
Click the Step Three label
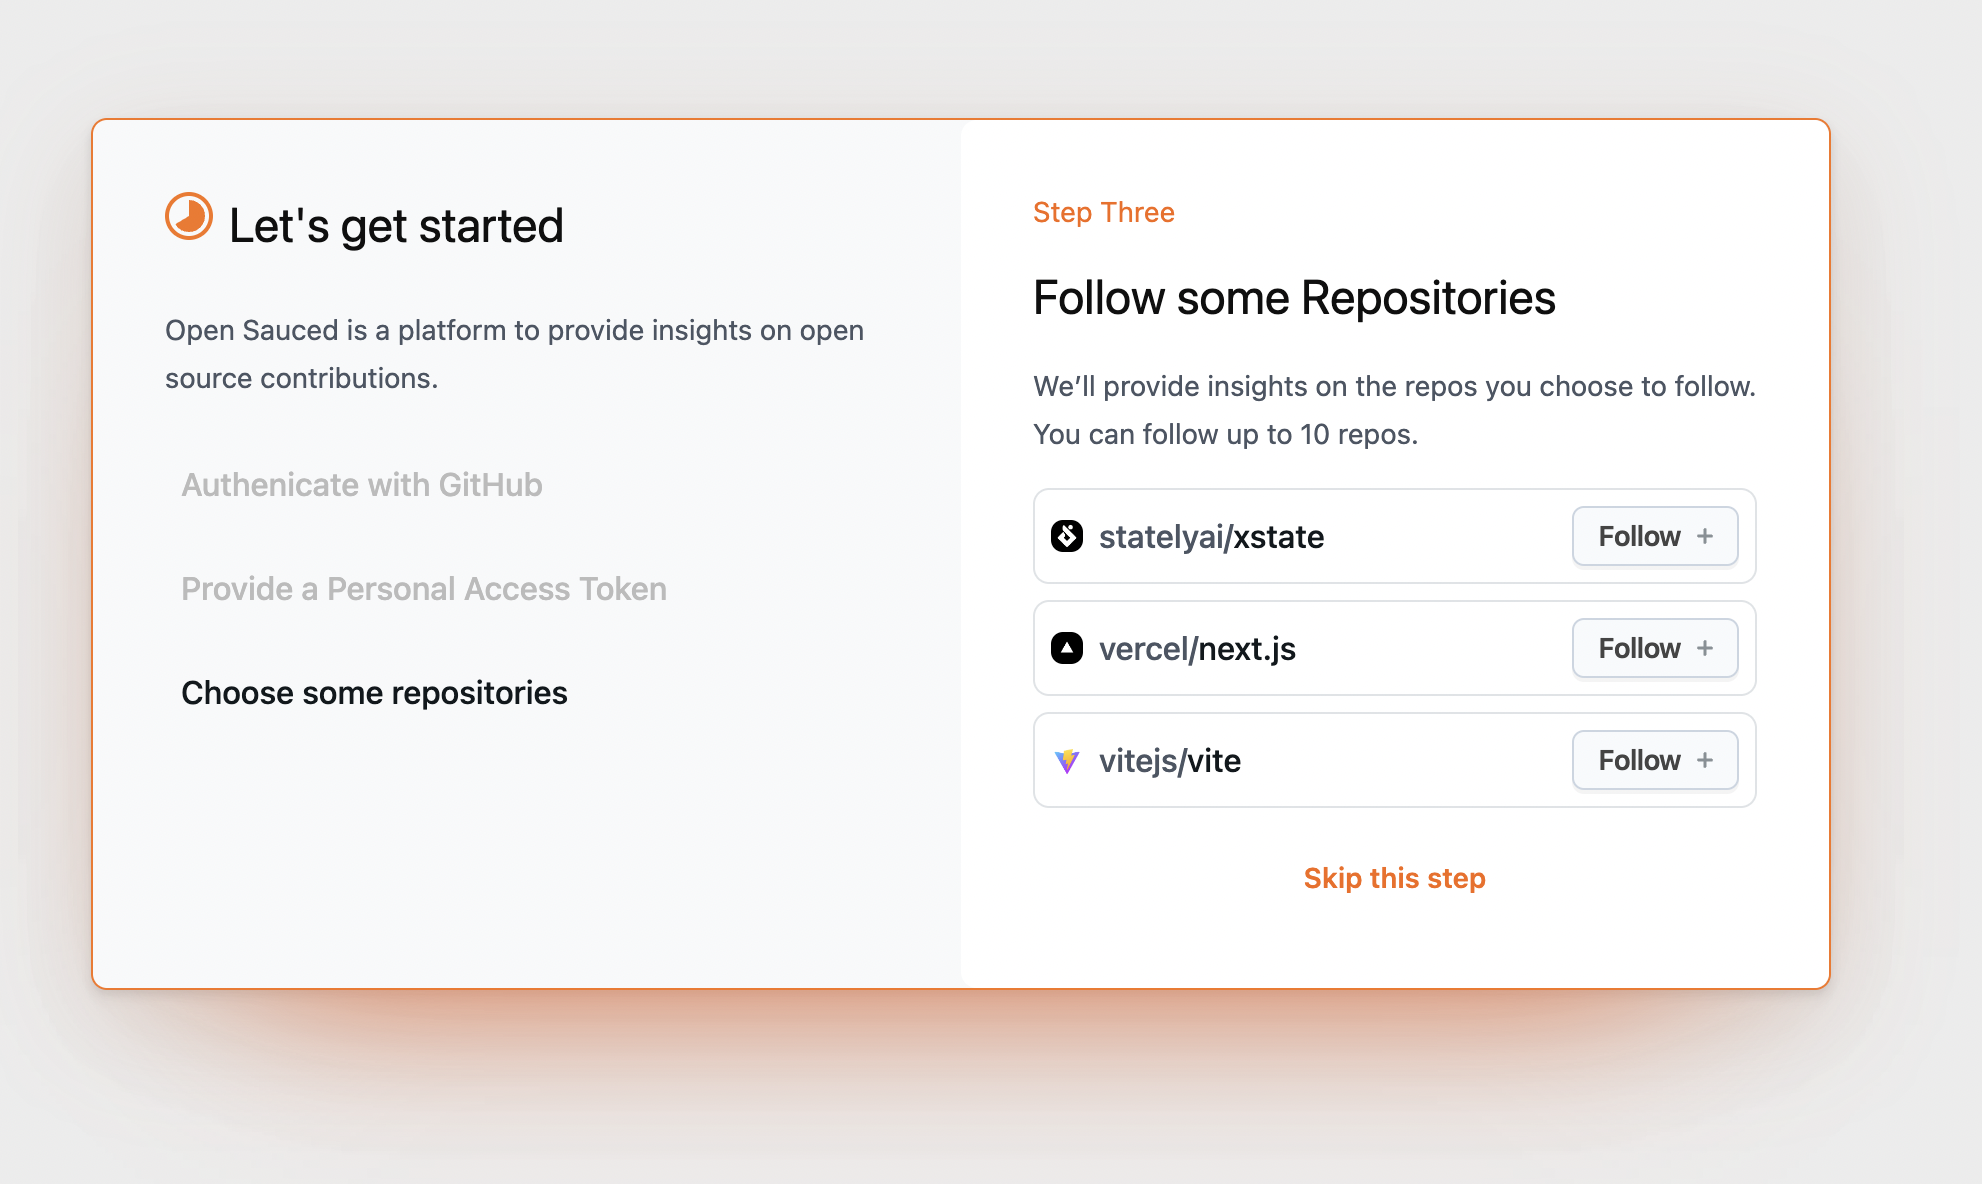[x=1103, y=212]
